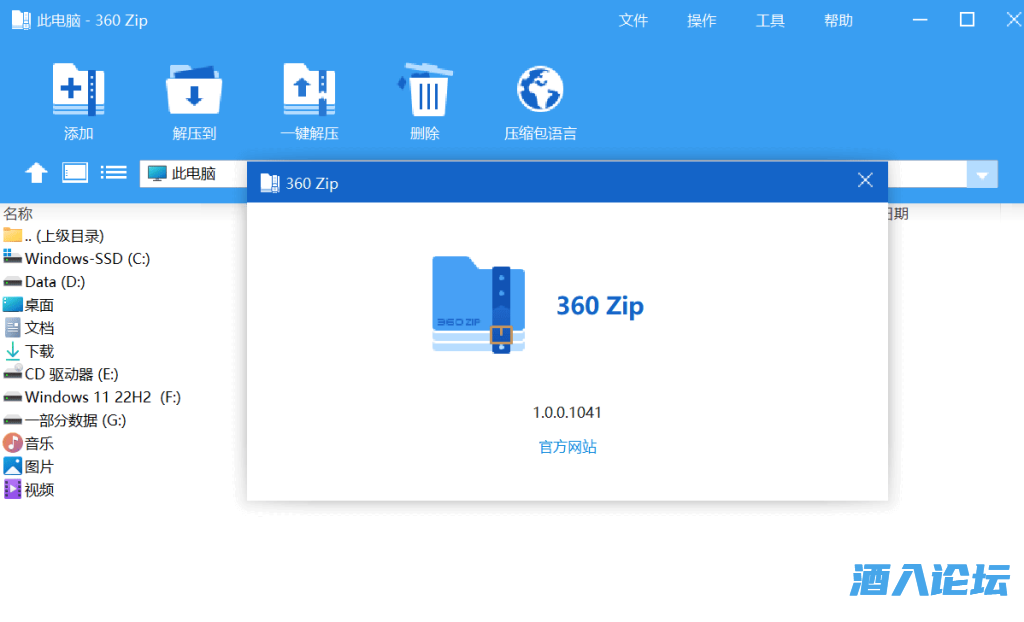Open the 官方网站 link
The width and height of the screenshot is (1024, 622).
(x=567, y=447)
